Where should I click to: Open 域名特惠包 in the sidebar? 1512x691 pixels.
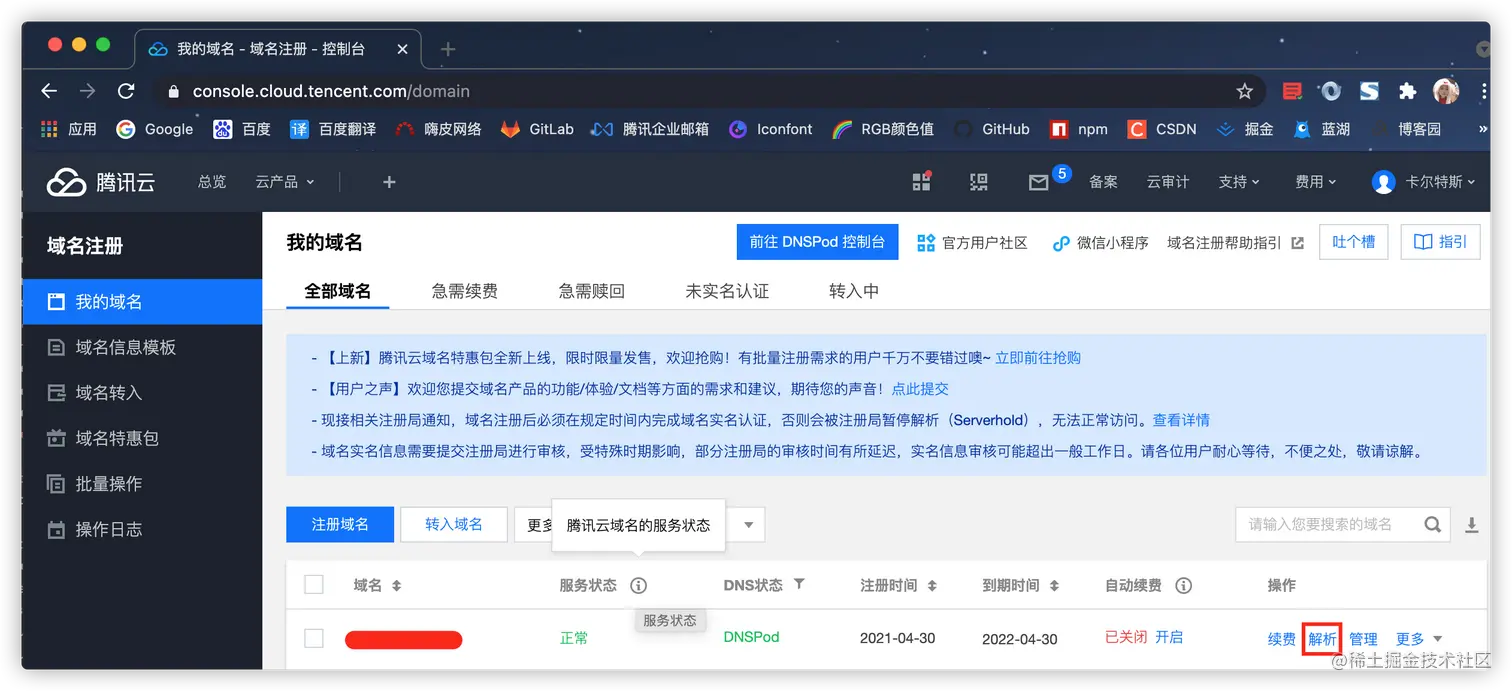click(x=142, y=438)
